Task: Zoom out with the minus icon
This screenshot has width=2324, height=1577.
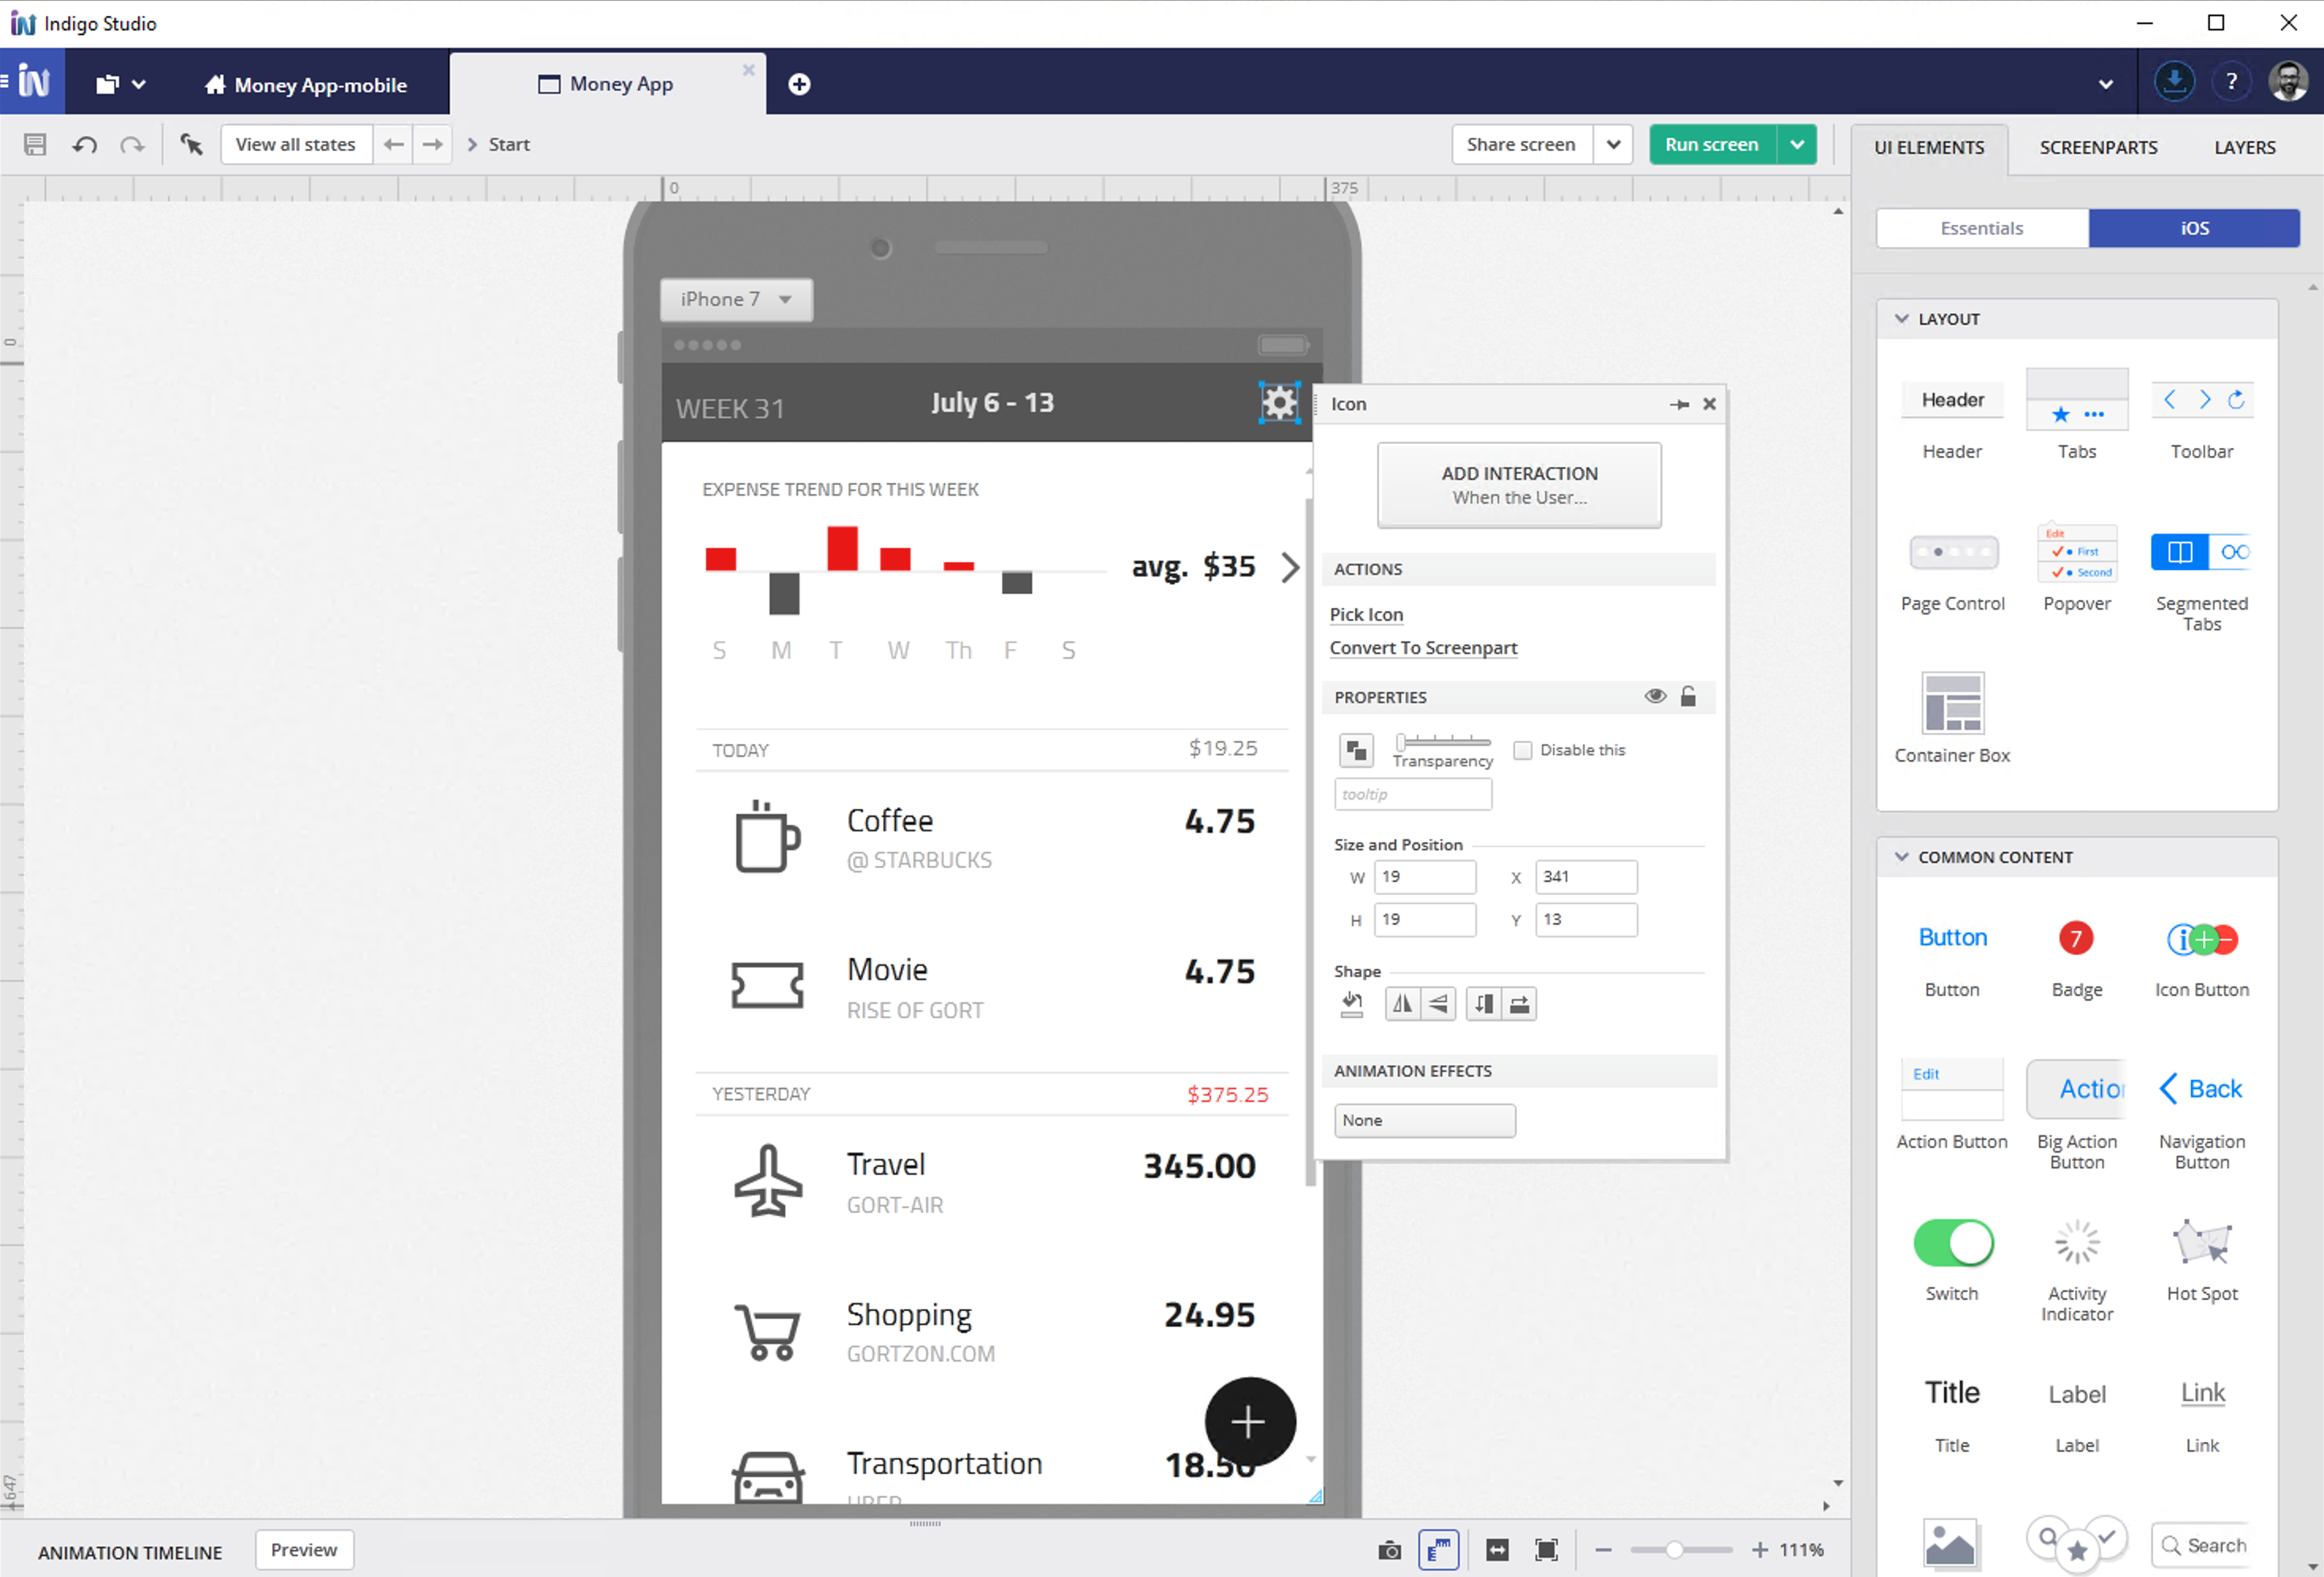Action: [1603, 1550]
